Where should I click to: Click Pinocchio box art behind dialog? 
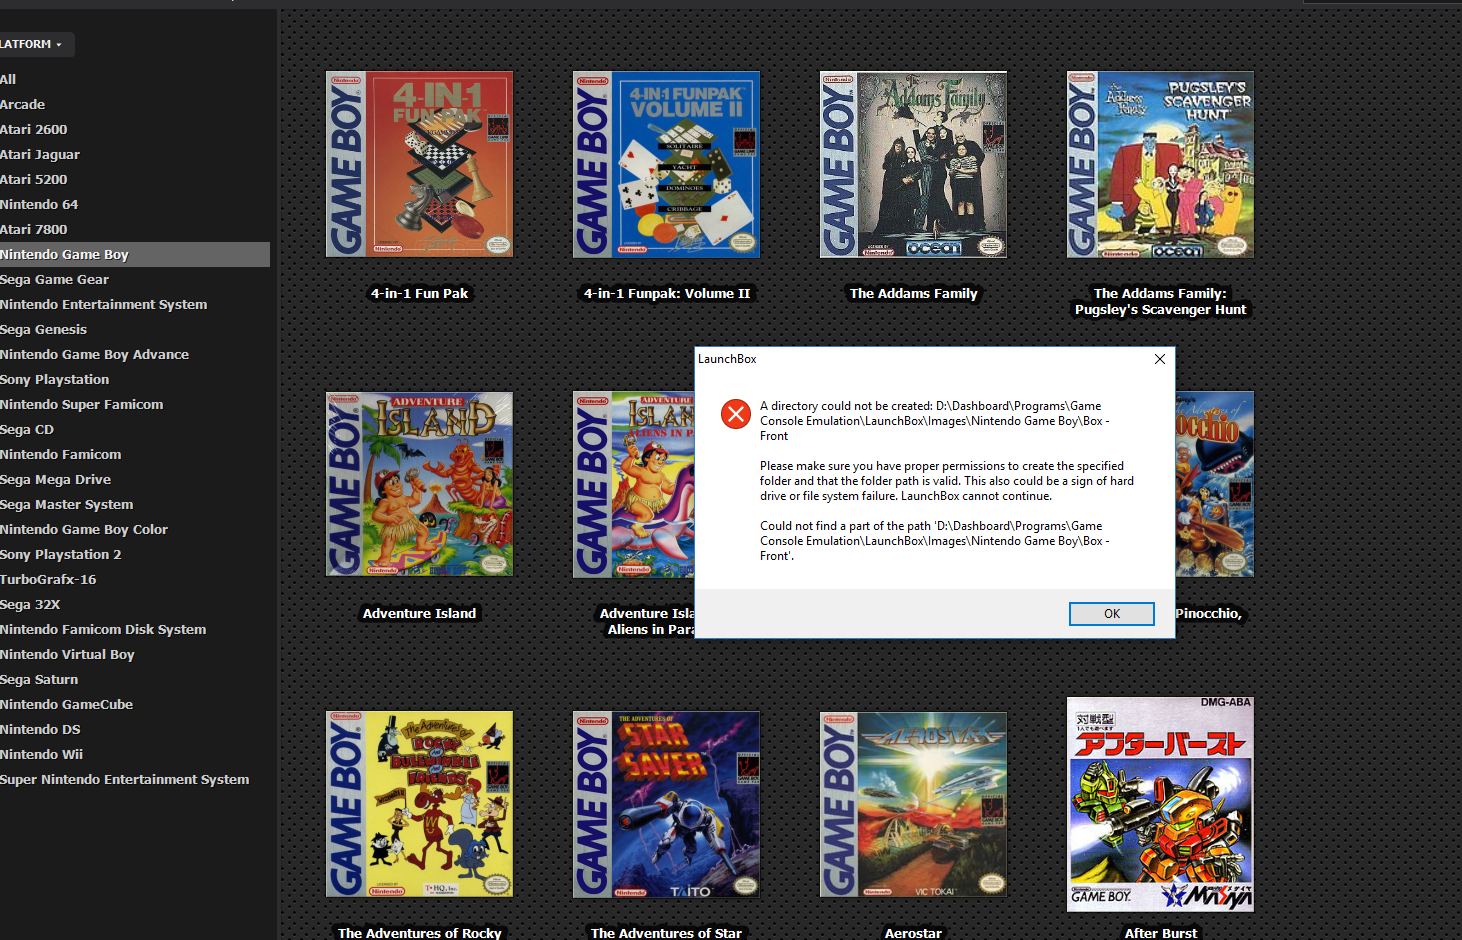pyautogui.click(x=1215, y=484)
